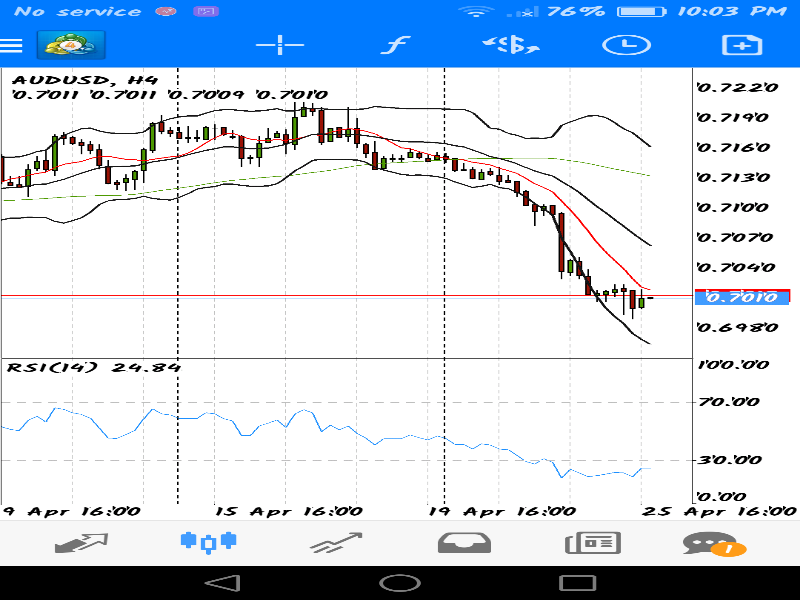Tap the purple notification icon in status bar
The image size is (800, 600).
tap(206, 11)
